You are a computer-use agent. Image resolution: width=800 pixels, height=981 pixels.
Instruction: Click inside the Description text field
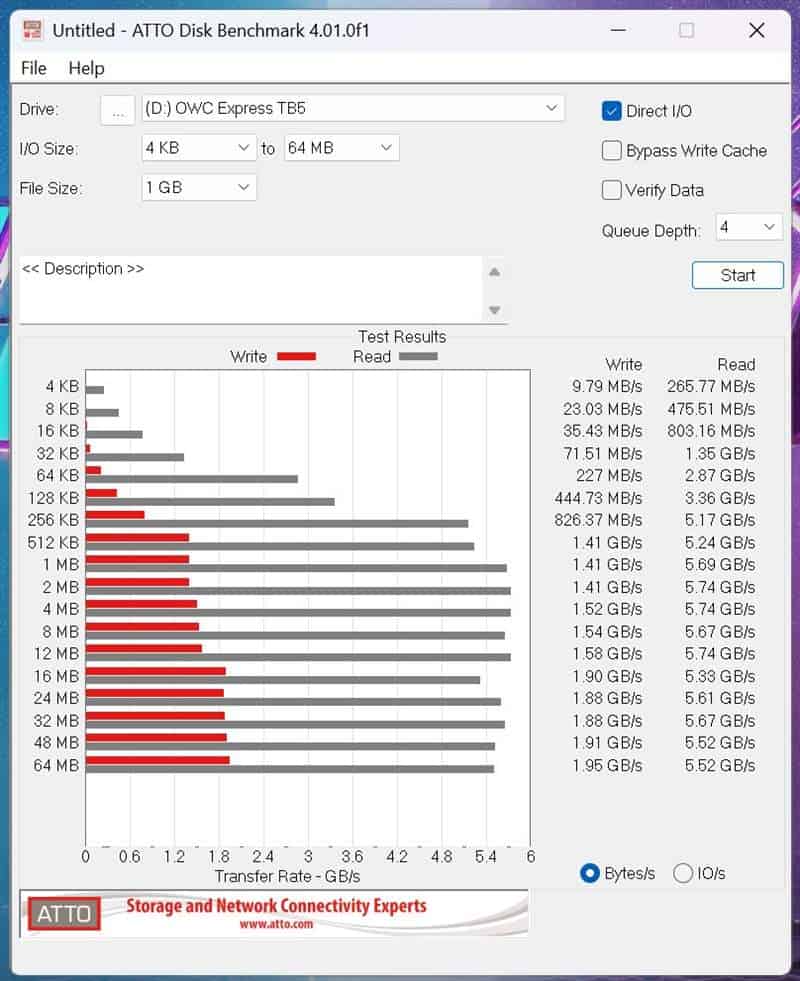[x=250, y=290]
